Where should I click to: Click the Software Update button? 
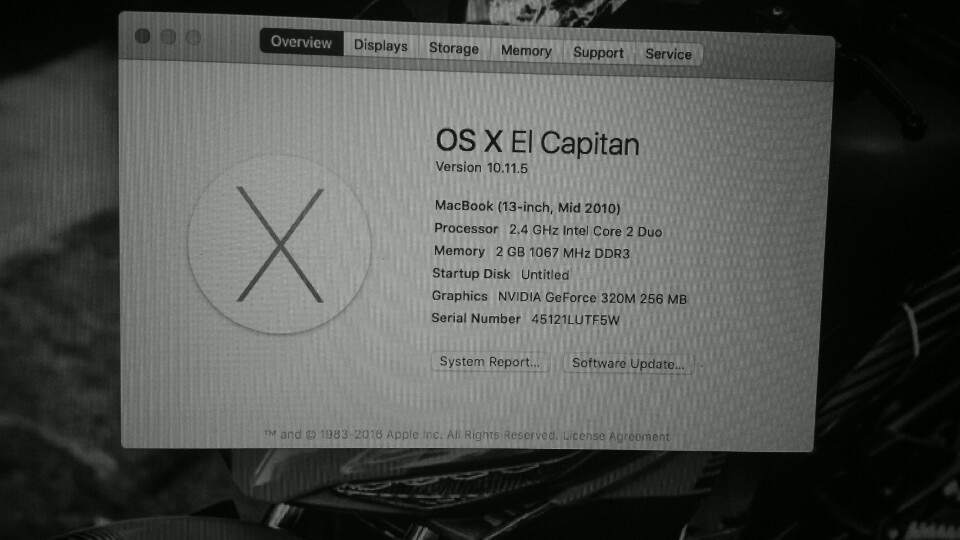tap(628, 364)
